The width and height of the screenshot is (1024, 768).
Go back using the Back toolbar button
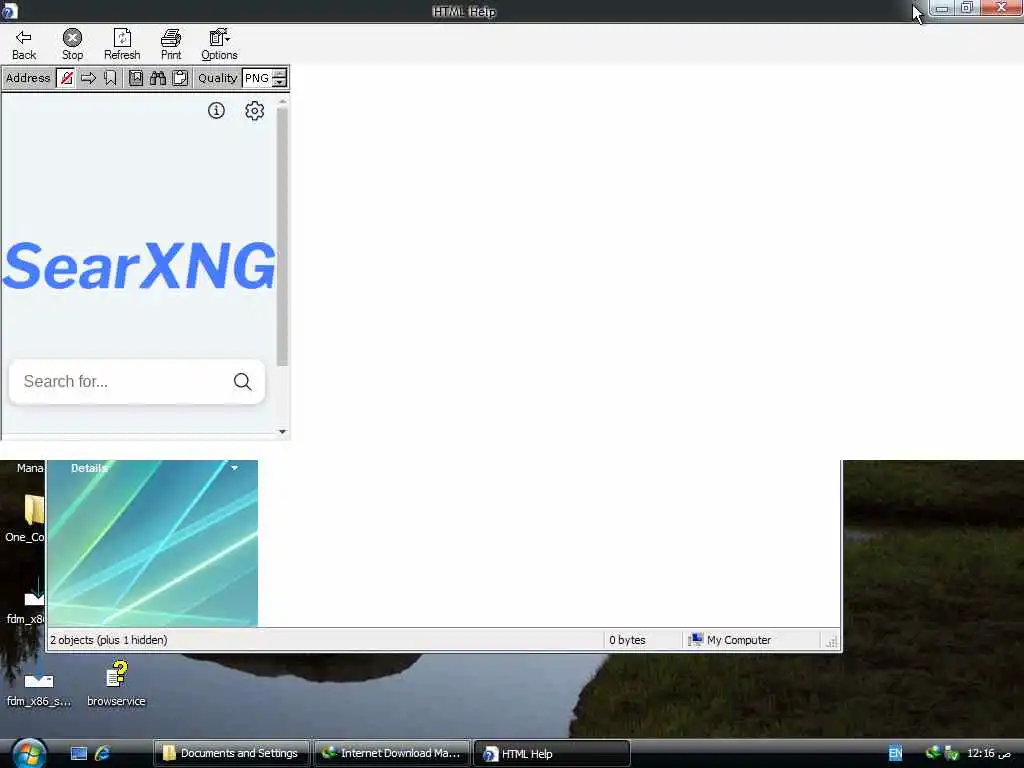coord(24,44)
